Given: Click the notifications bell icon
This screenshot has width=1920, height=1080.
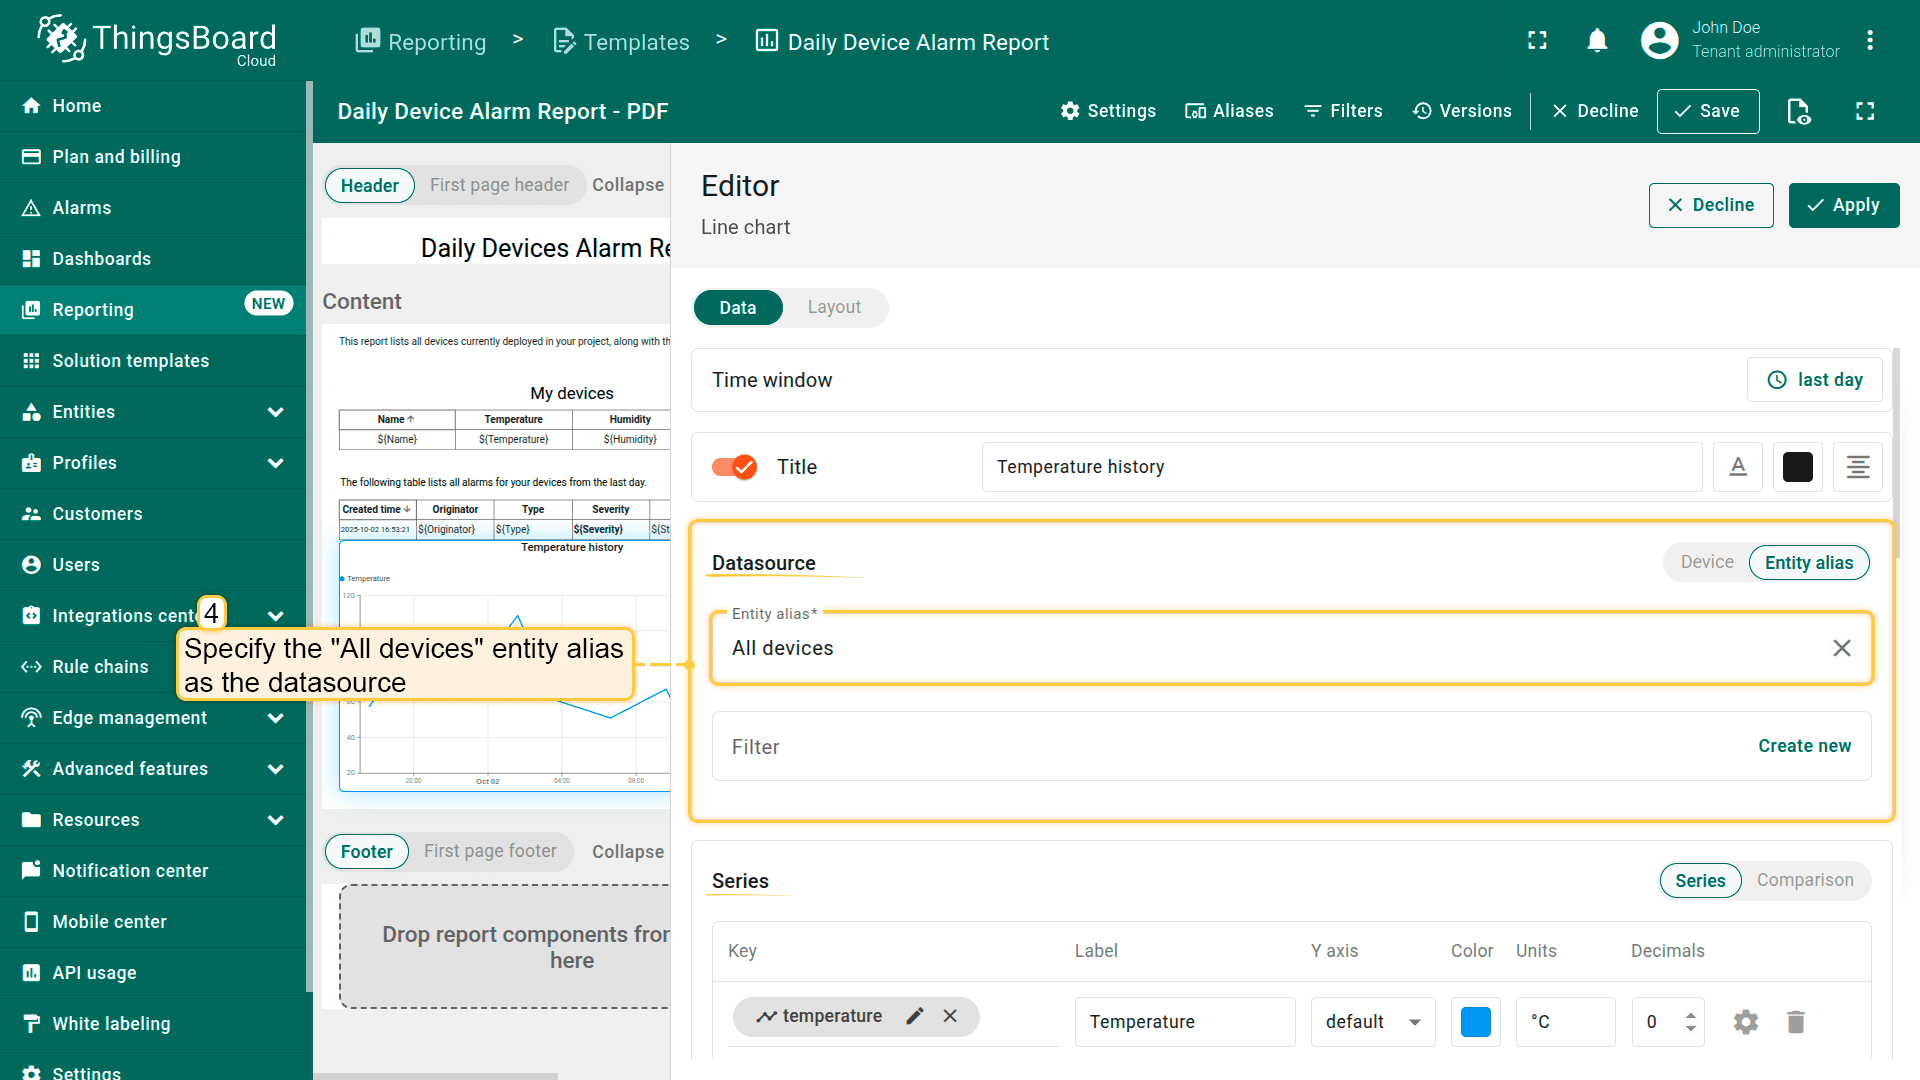Looking at the screenshot, I should pos(1597,41).
